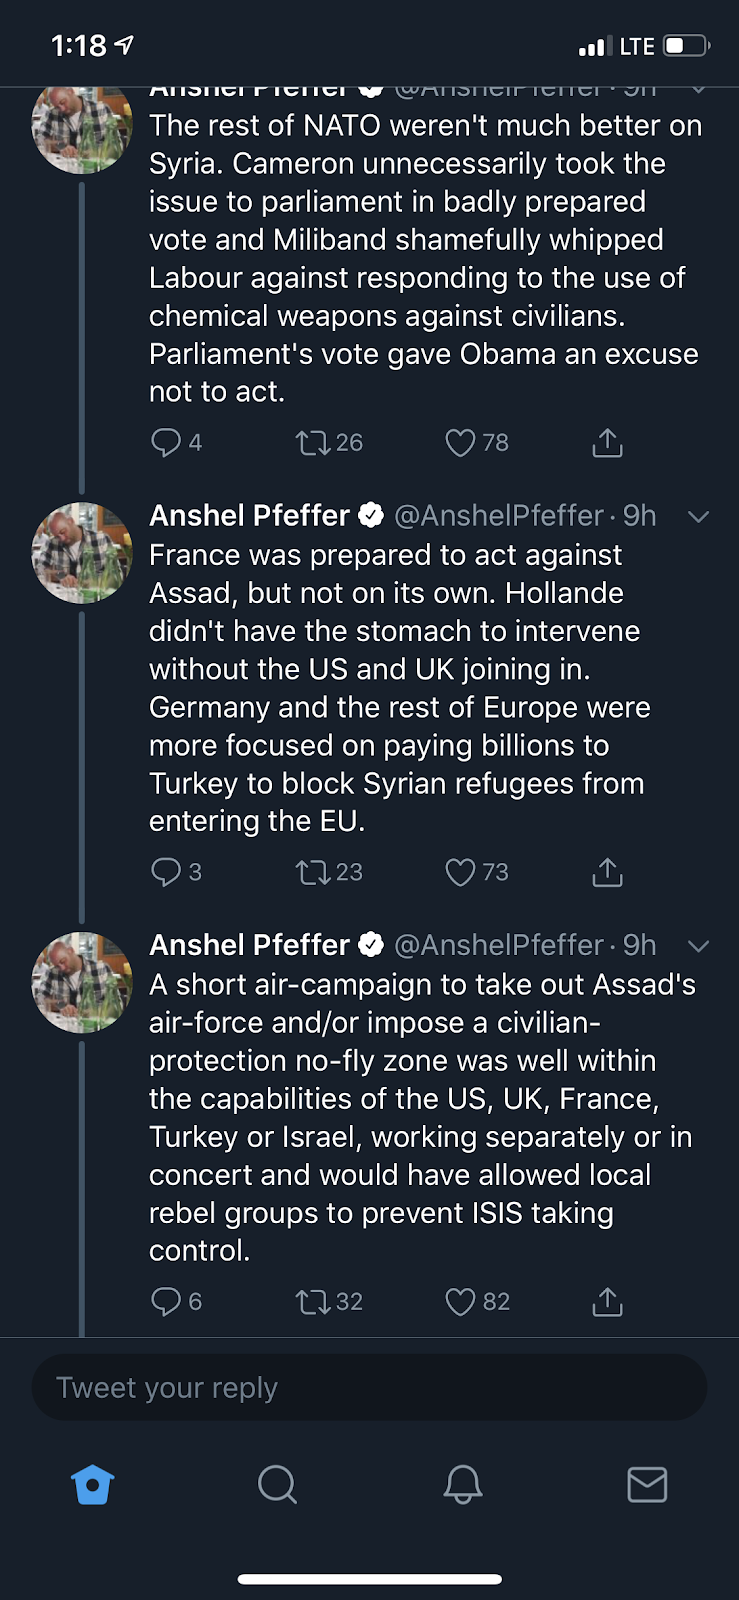
Task: Like the tweet about NATO and Syria
Action: [460, 443]
